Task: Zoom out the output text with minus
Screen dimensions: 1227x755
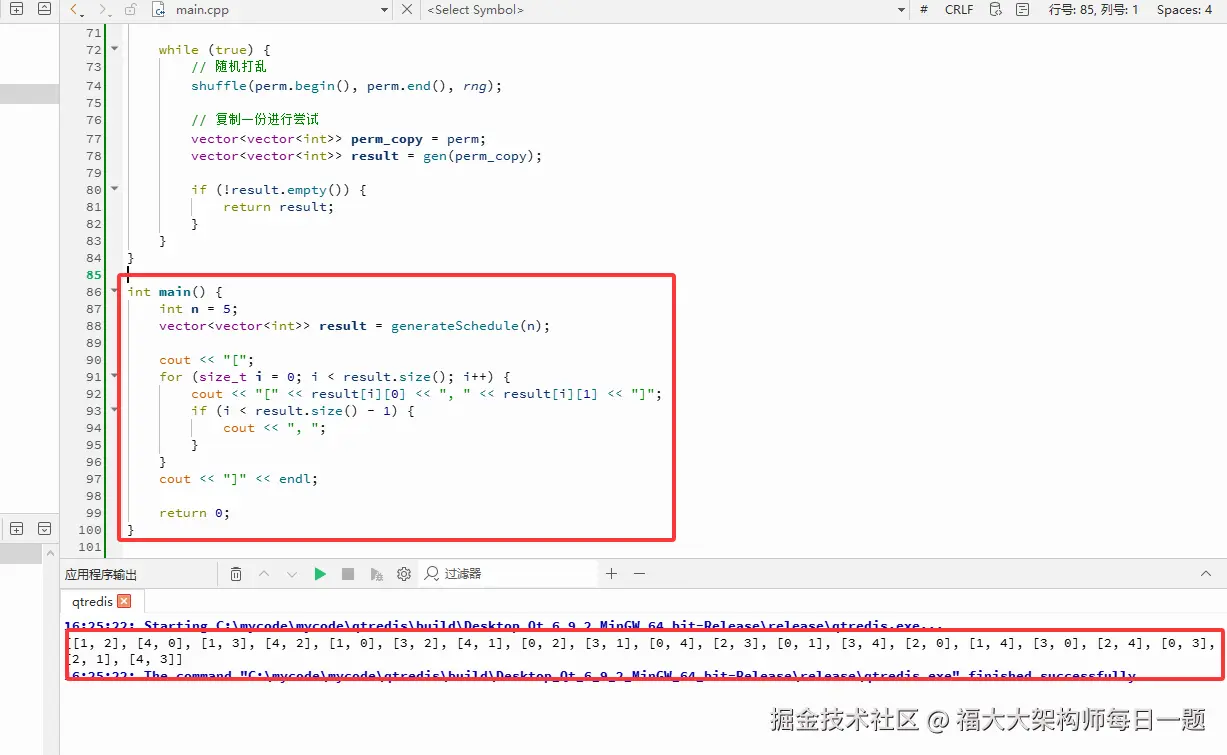Action: (x=640, y=574)
